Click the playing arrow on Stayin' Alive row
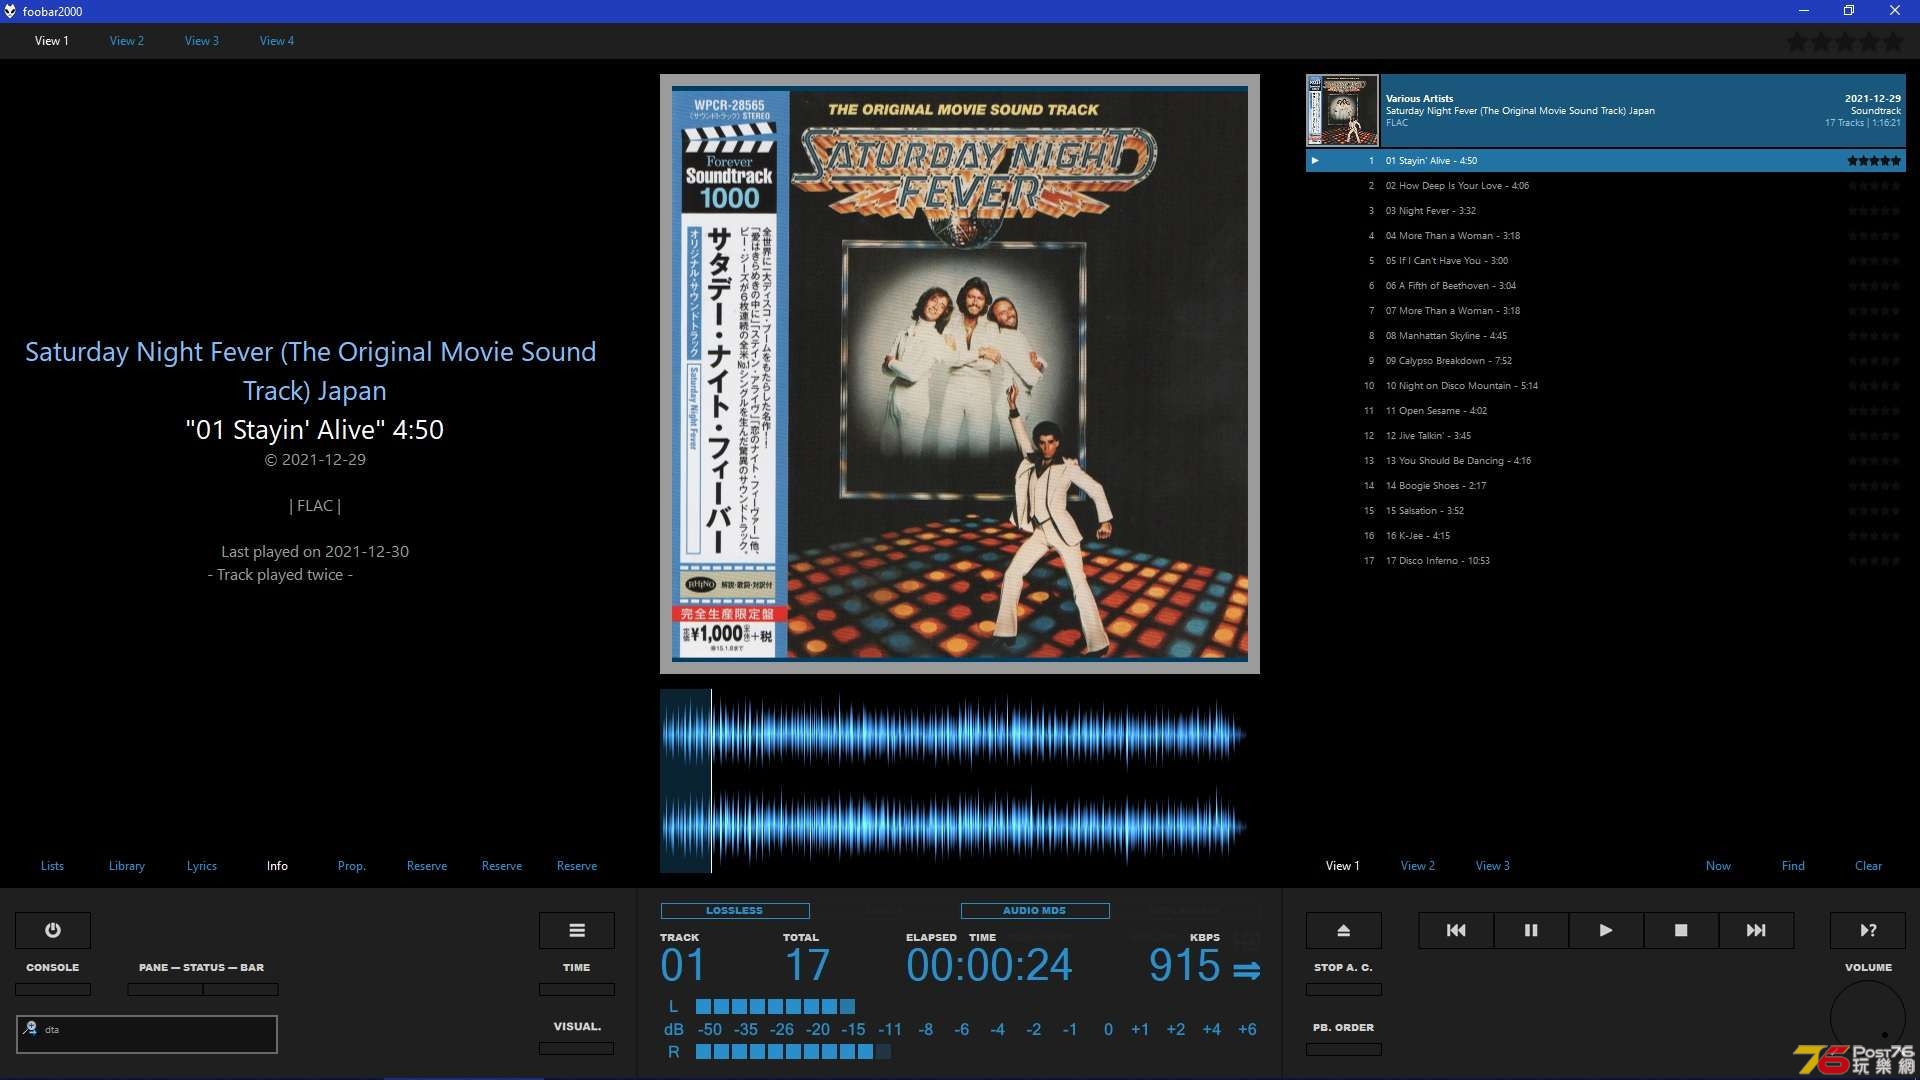The height and width of the screenshot is (1080, 1920). [1315, 160]
